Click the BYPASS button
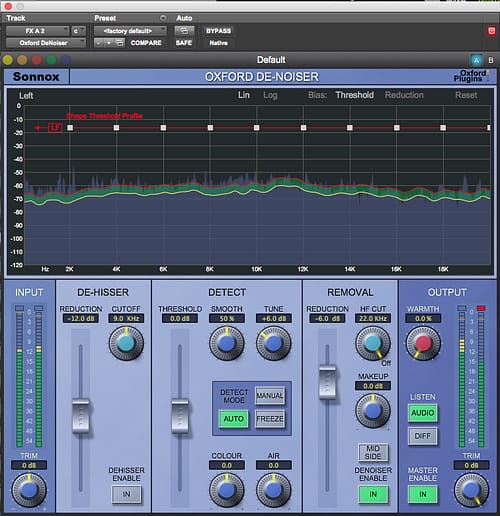Viewport: 500px width, 516px height. [218, 31]
